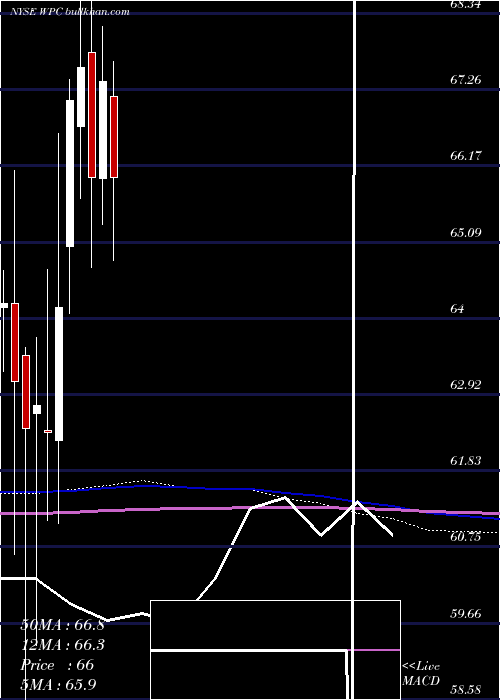The width and height of the screenshot is (500, 700).
Task: Click the 5MA : 65.9 reading
Action: 58,684
